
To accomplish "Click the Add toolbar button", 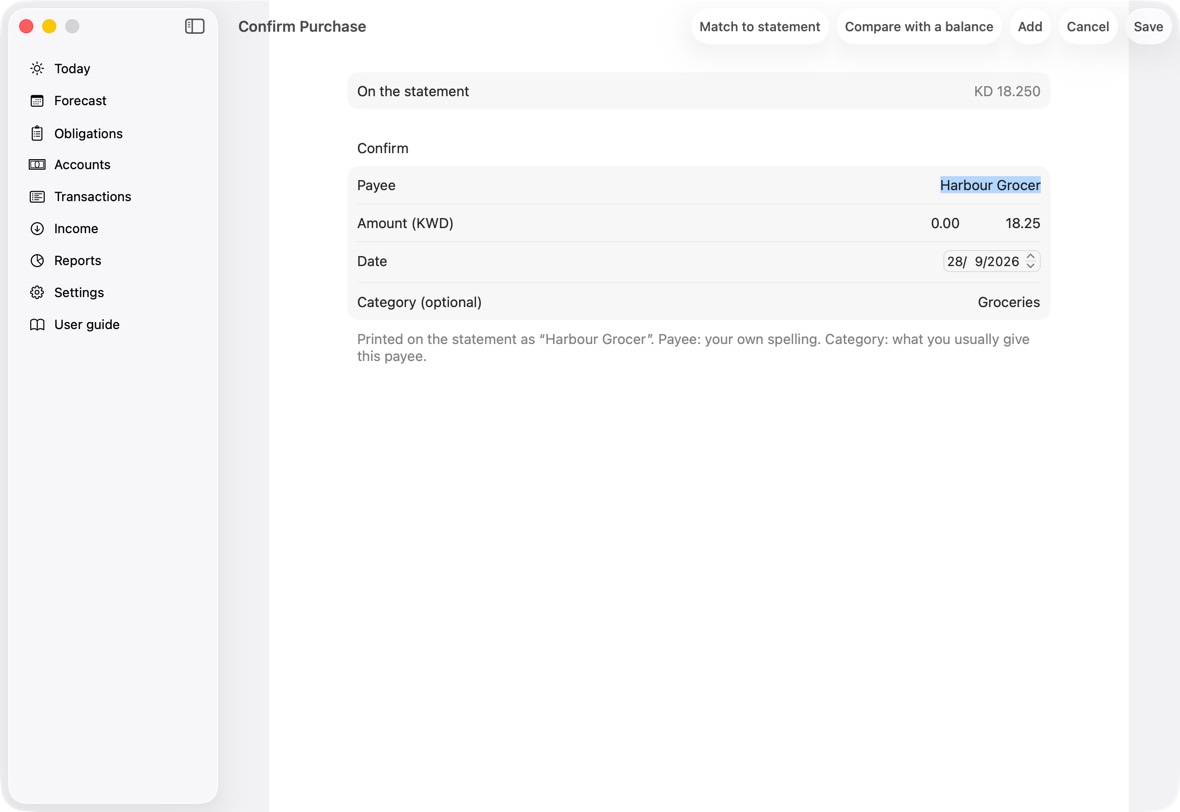I will pyautogui.click(x=1029, y=26).
